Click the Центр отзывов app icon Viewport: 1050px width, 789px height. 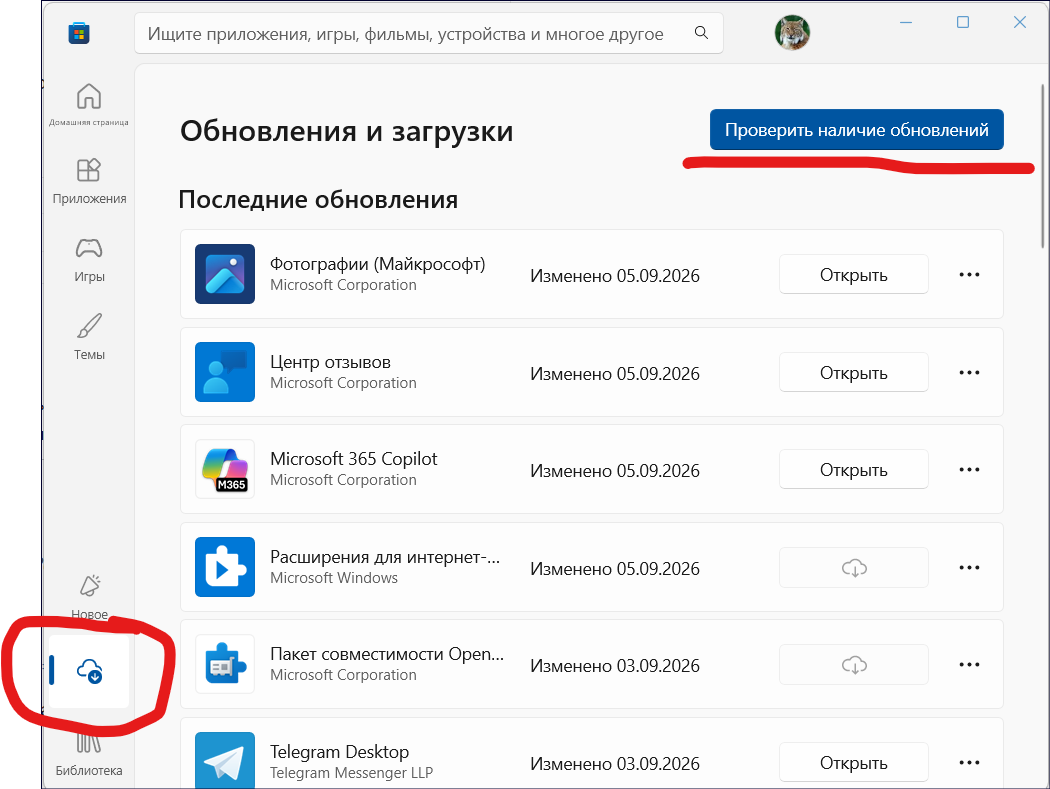coord(225,372)
